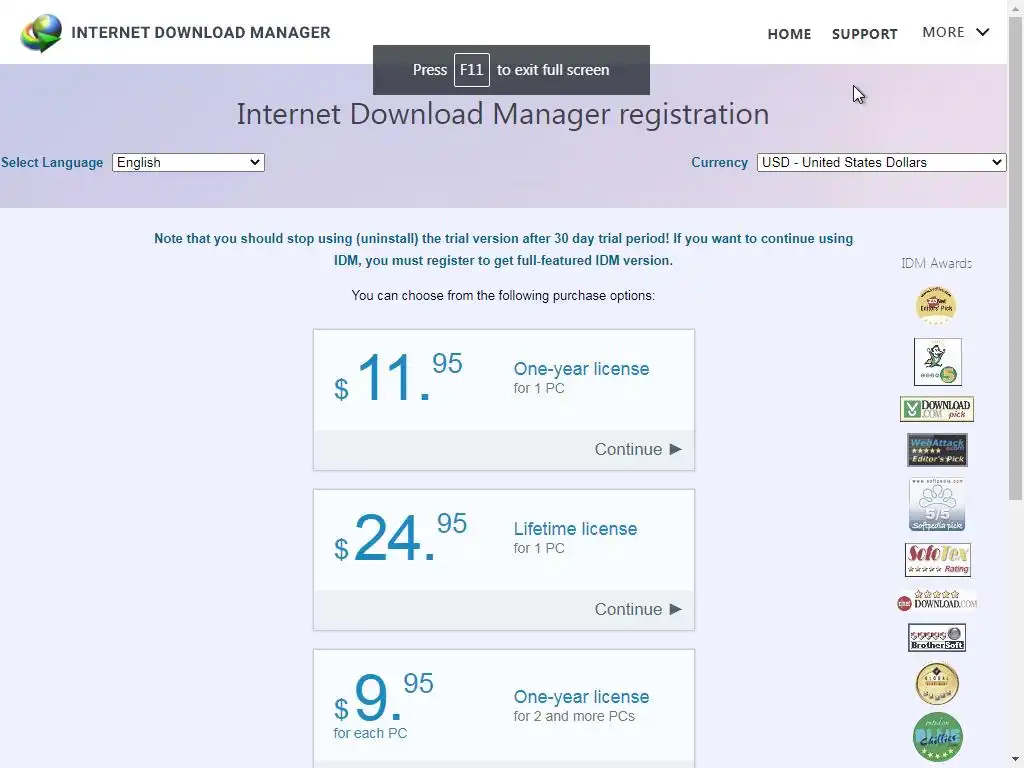This screenshot has height=768, width=1024.
Task: Click the F11 key hint in fullscreen notice
Action: [x=472, y=70]
